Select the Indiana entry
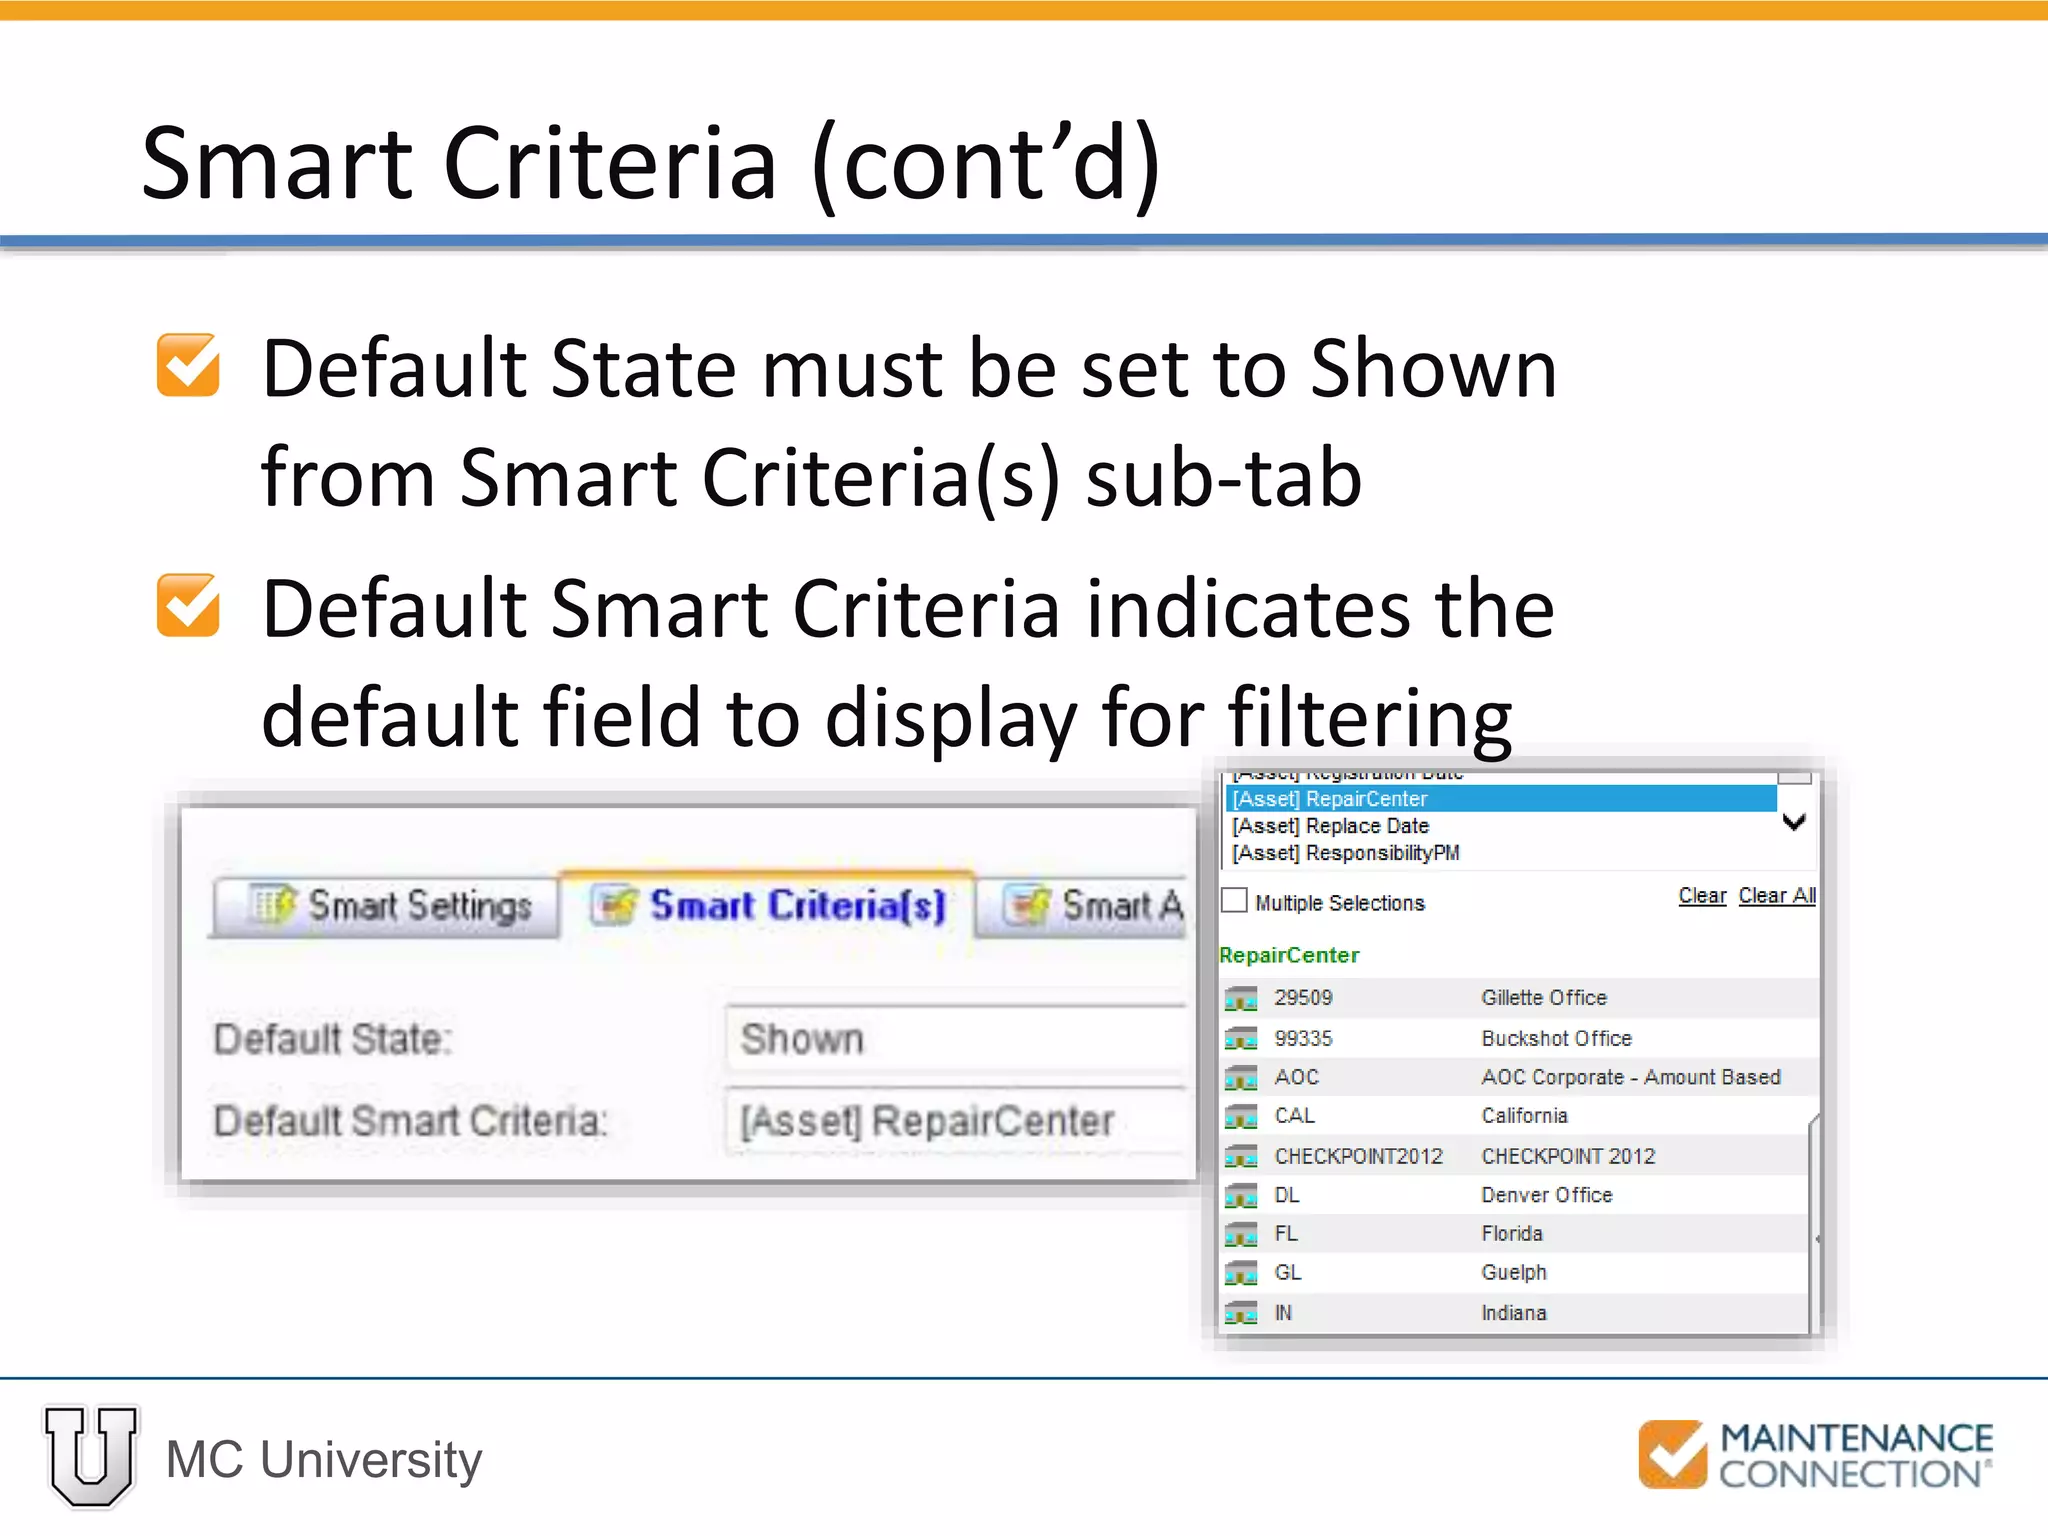Viewport: 2048px width, 1536px height. point(1514,1313)
